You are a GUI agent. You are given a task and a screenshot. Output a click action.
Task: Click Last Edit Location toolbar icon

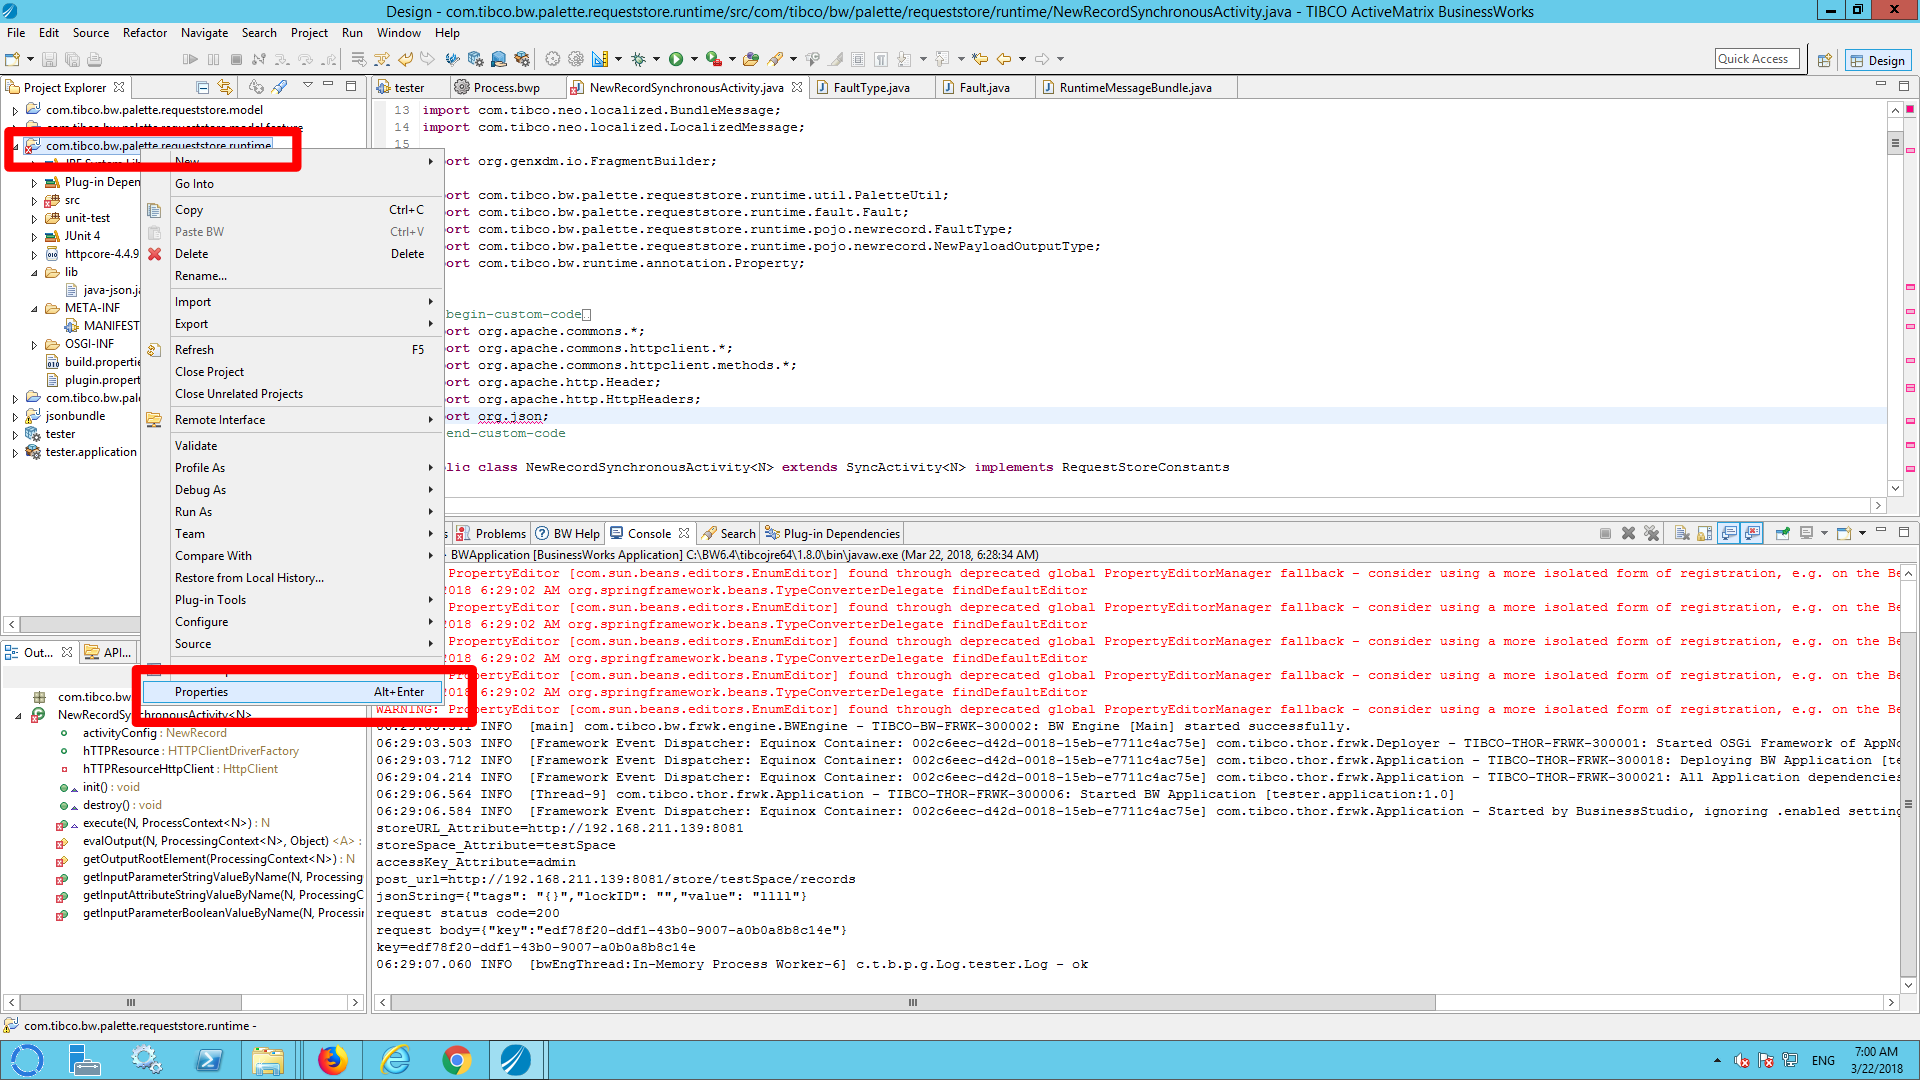tap(980, 59)
